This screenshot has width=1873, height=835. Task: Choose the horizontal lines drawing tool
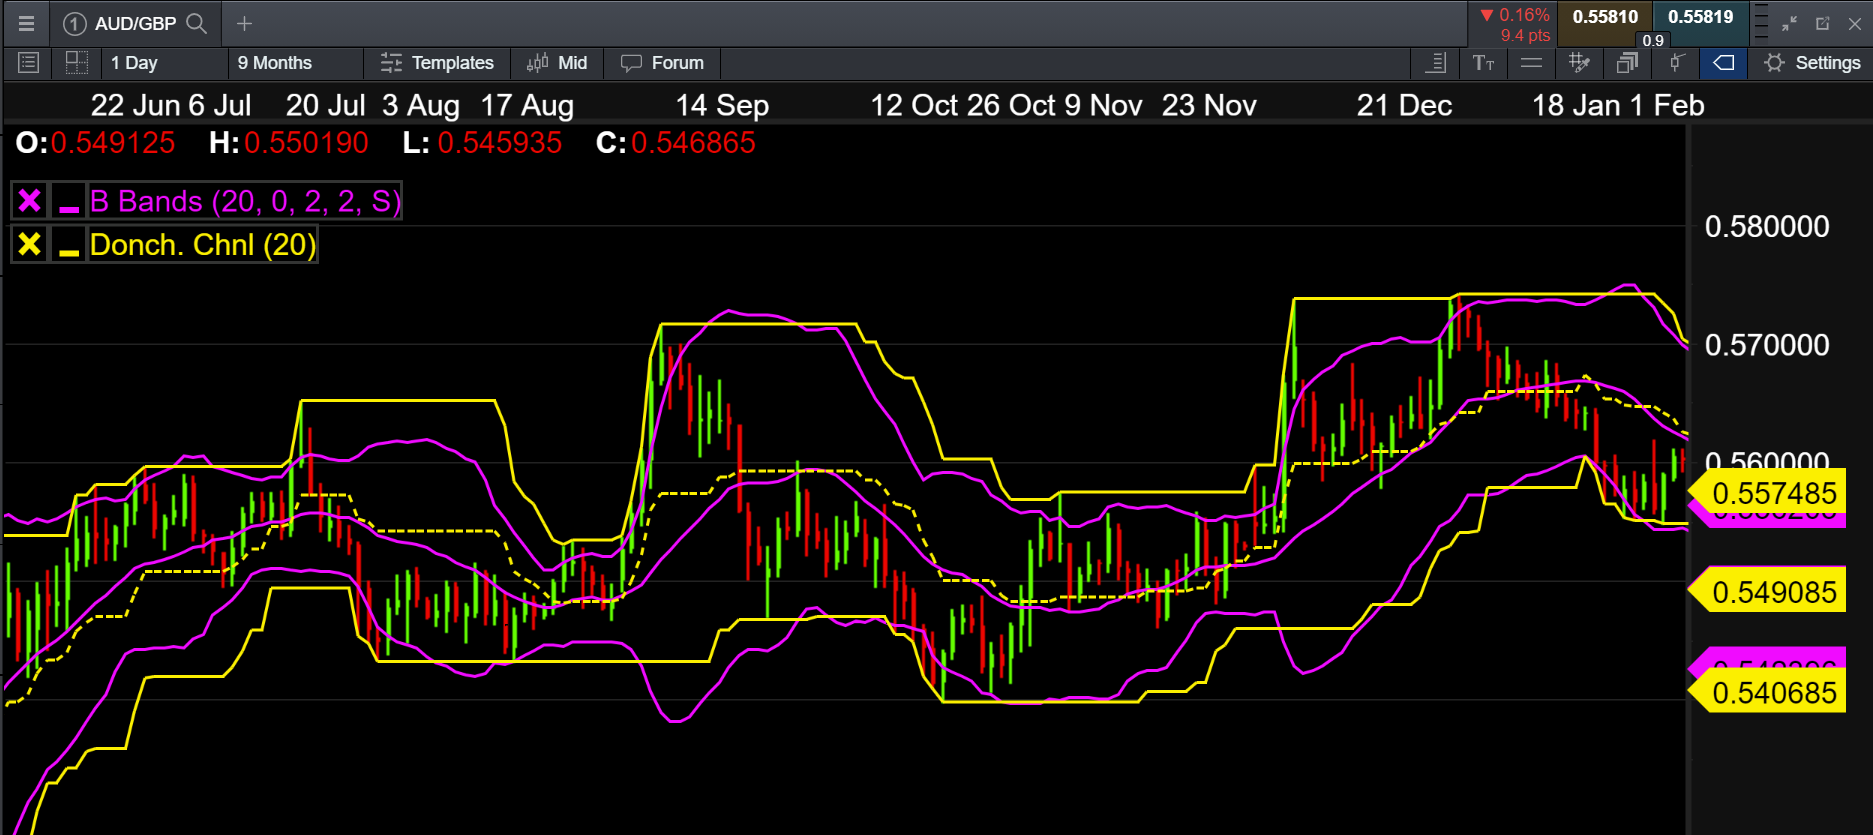click(1531, 63)
